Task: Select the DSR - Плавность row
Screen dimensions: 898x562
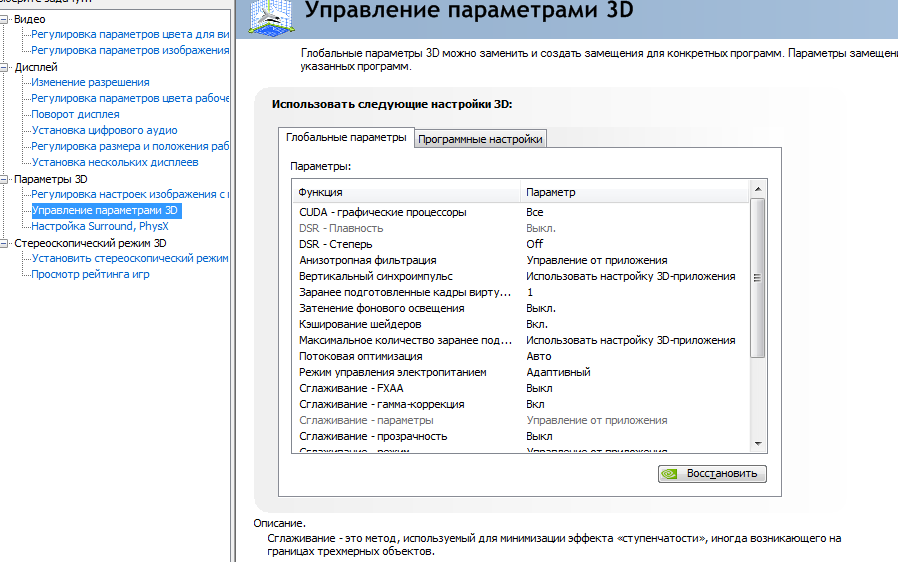Action: [x=521, y=229]
